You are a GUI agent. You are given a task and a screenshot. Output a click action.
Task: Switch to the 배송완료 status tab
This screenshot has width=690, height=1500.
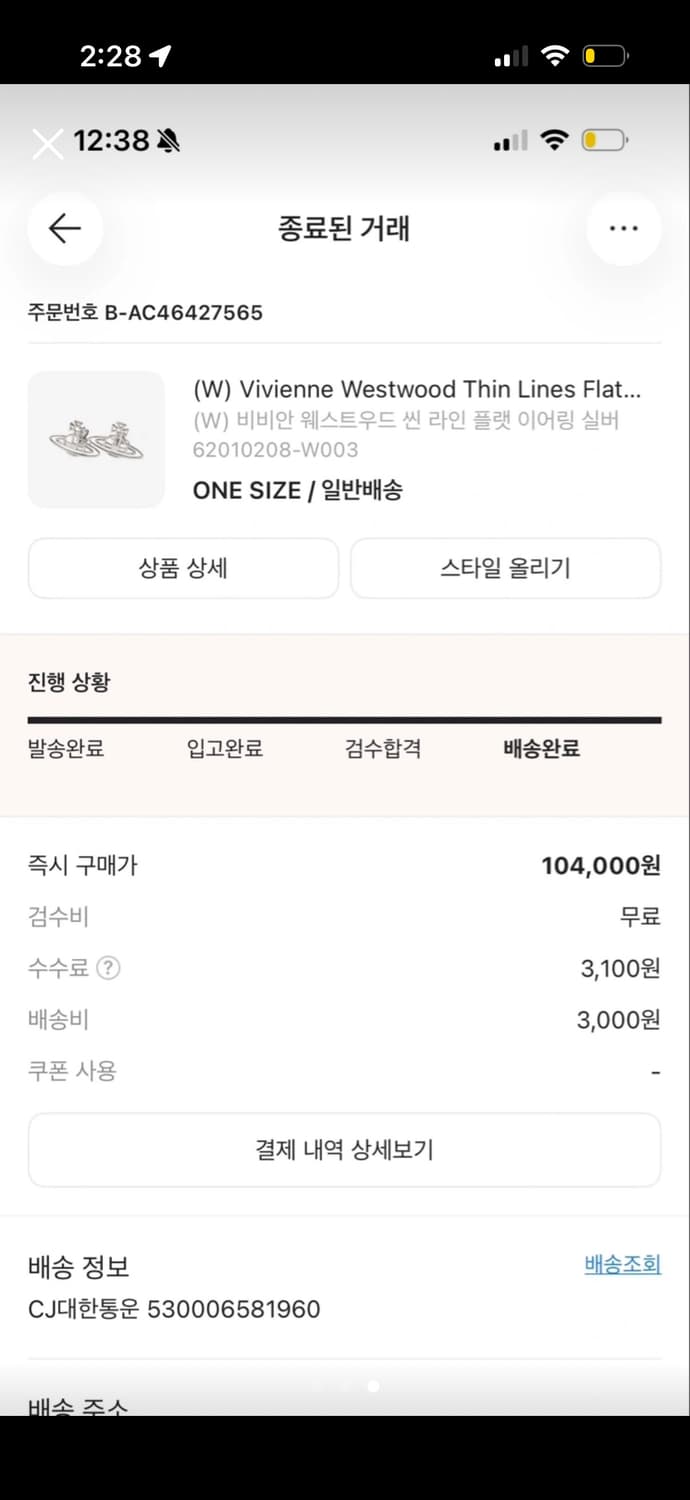coord(540,748)
